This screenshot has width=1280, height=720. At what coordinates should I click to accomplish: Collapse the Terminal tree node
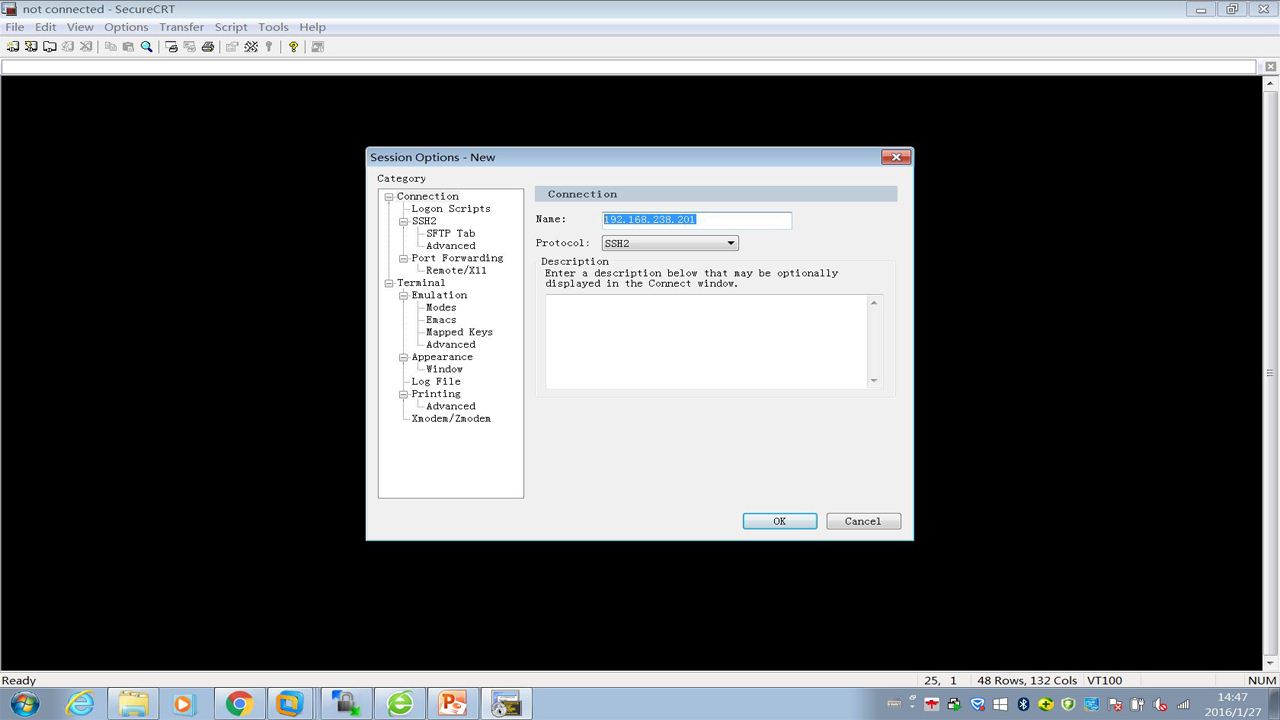(389, 283)
